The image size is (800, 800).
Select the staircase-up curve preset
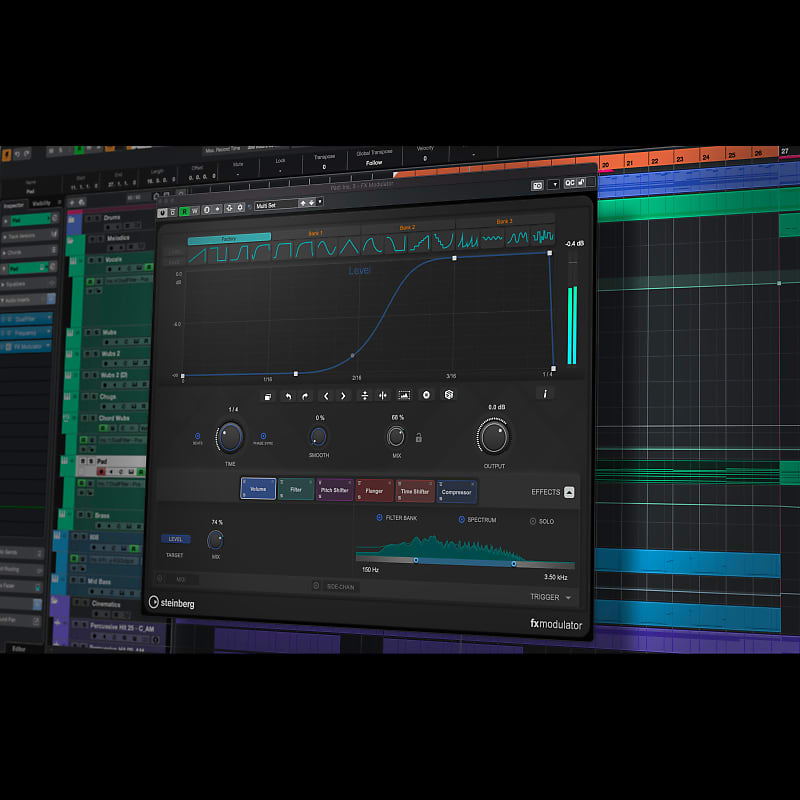(419, 243)
